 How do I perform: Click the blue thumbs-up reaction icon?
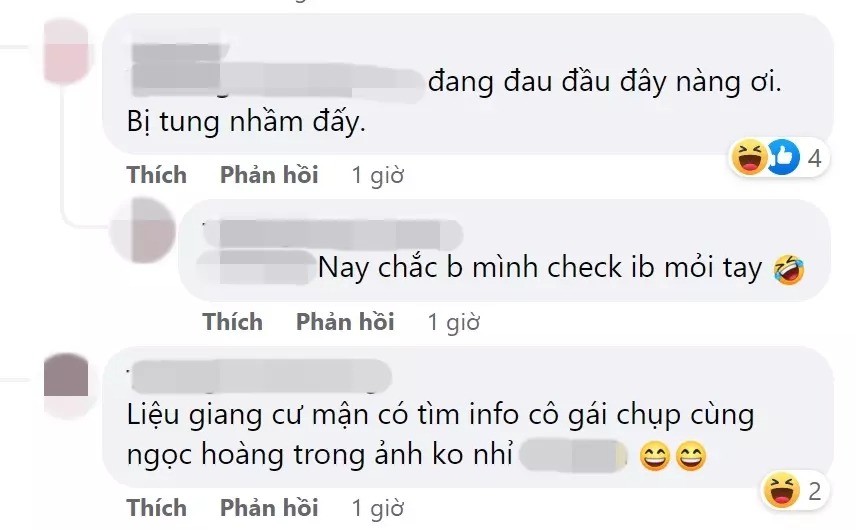click(783, 157)
